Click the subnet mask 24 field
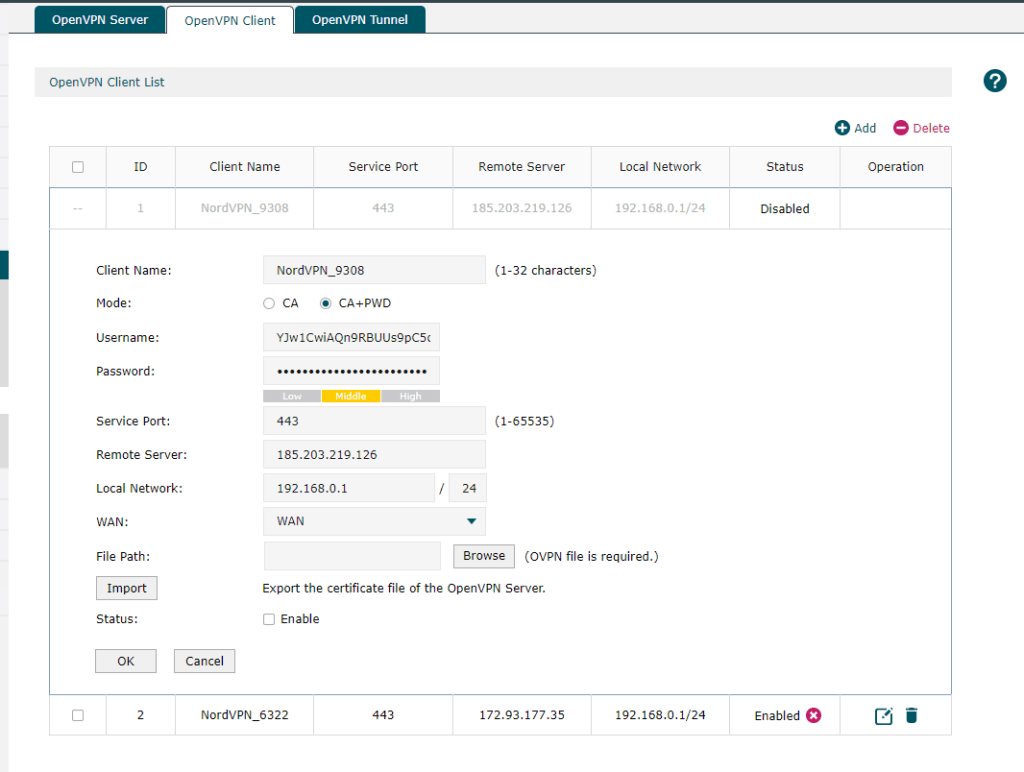Screen dimensions: 1024x772 pyautogui.click(x=468, y=488)
